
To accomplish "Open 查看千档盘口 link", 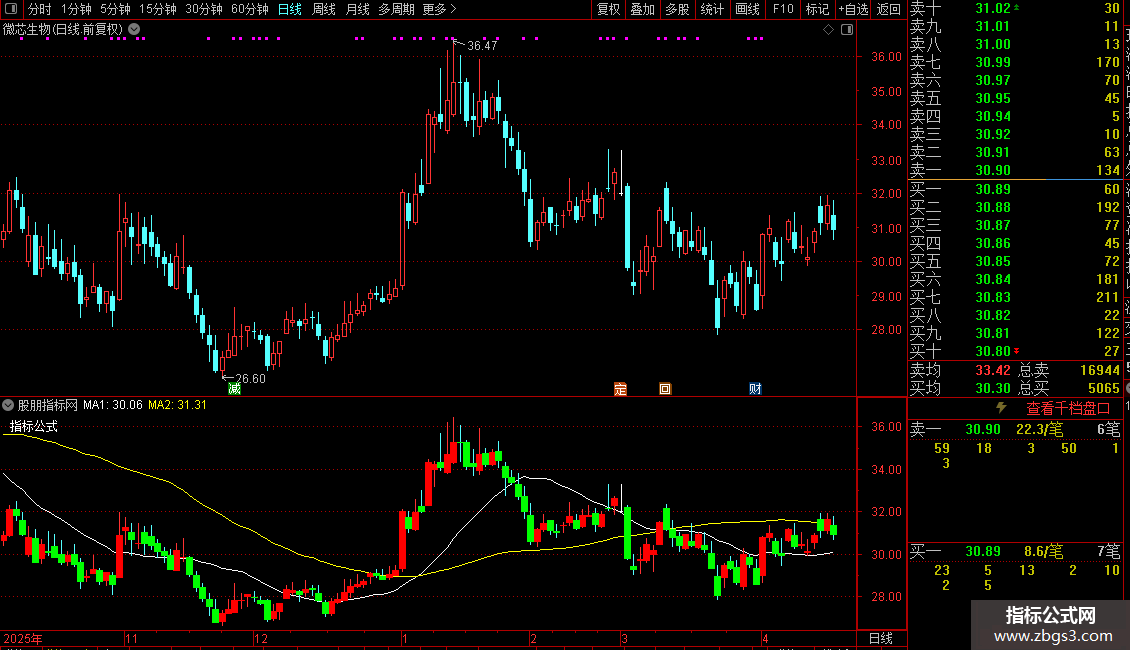I will (x=1068, y=408).
